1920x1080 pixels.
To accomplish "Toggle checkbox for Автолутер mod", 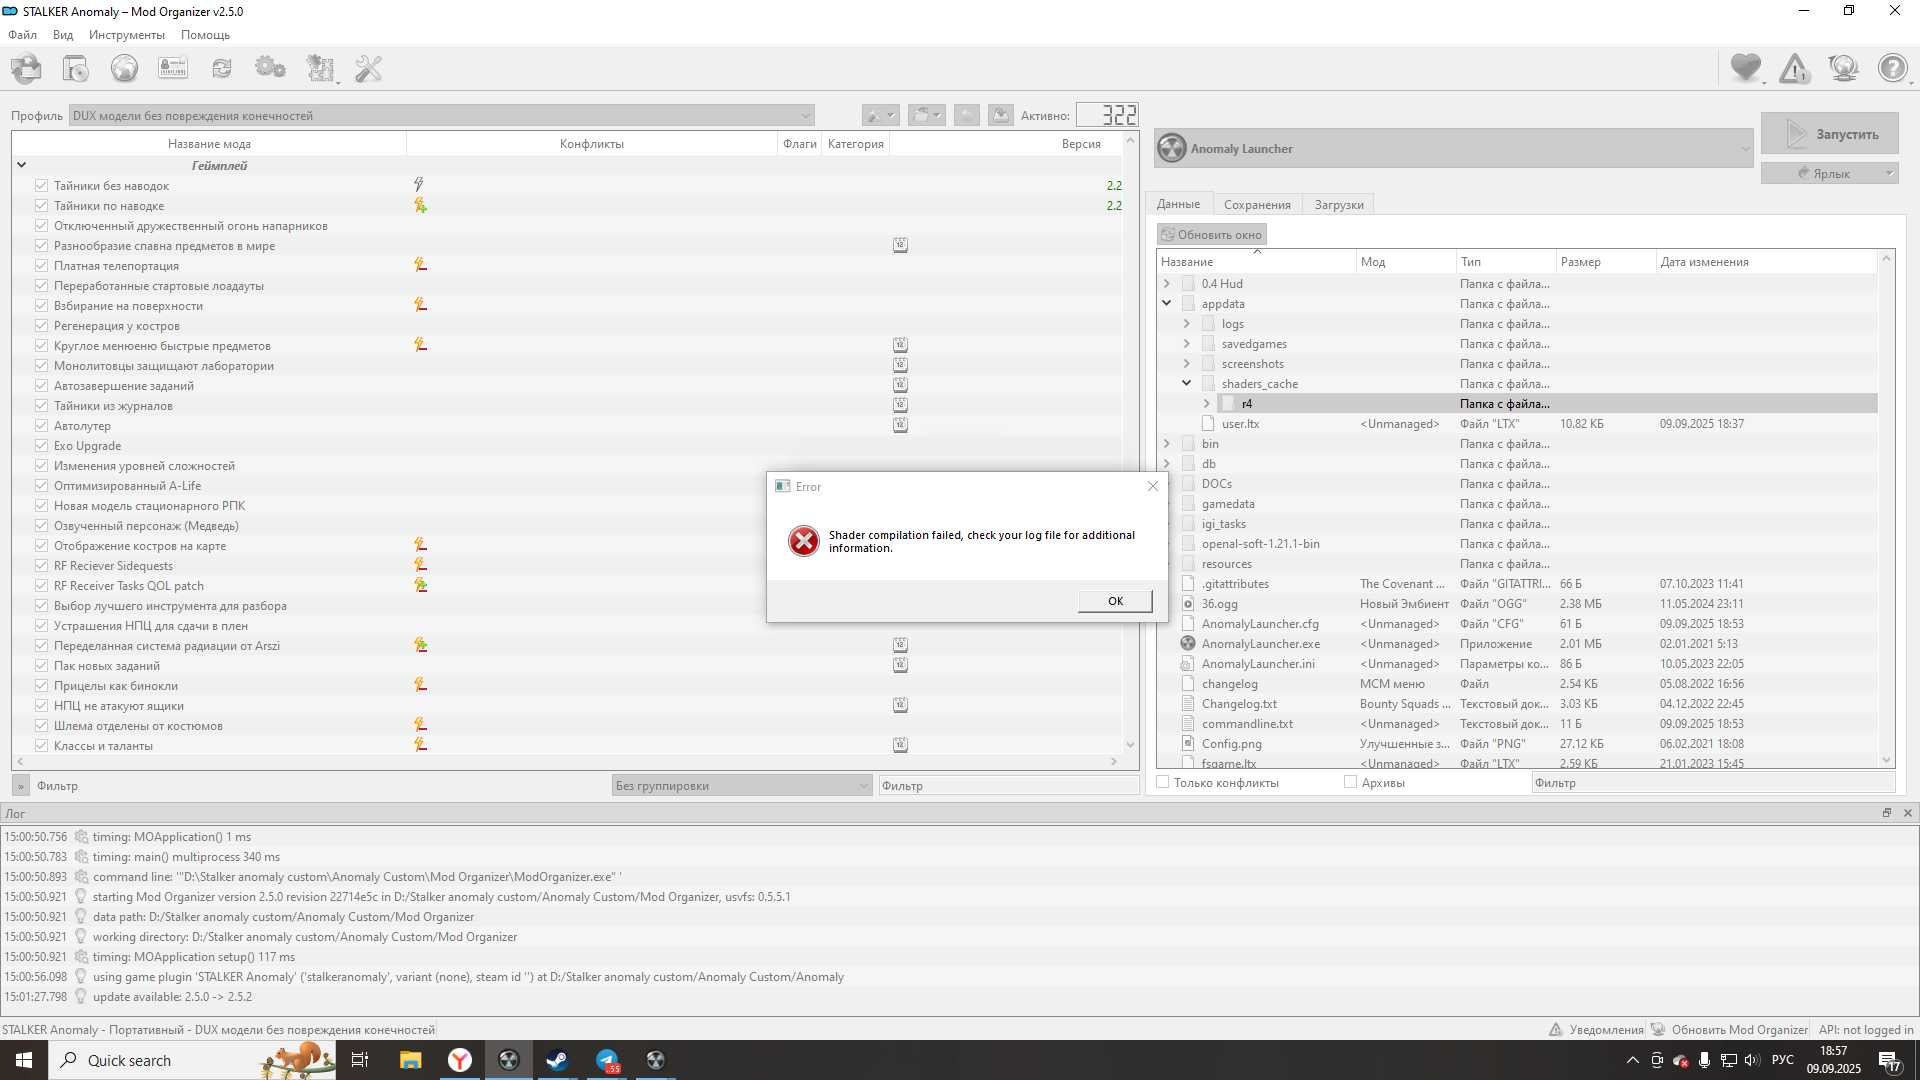I will click(x=41, y=425).
